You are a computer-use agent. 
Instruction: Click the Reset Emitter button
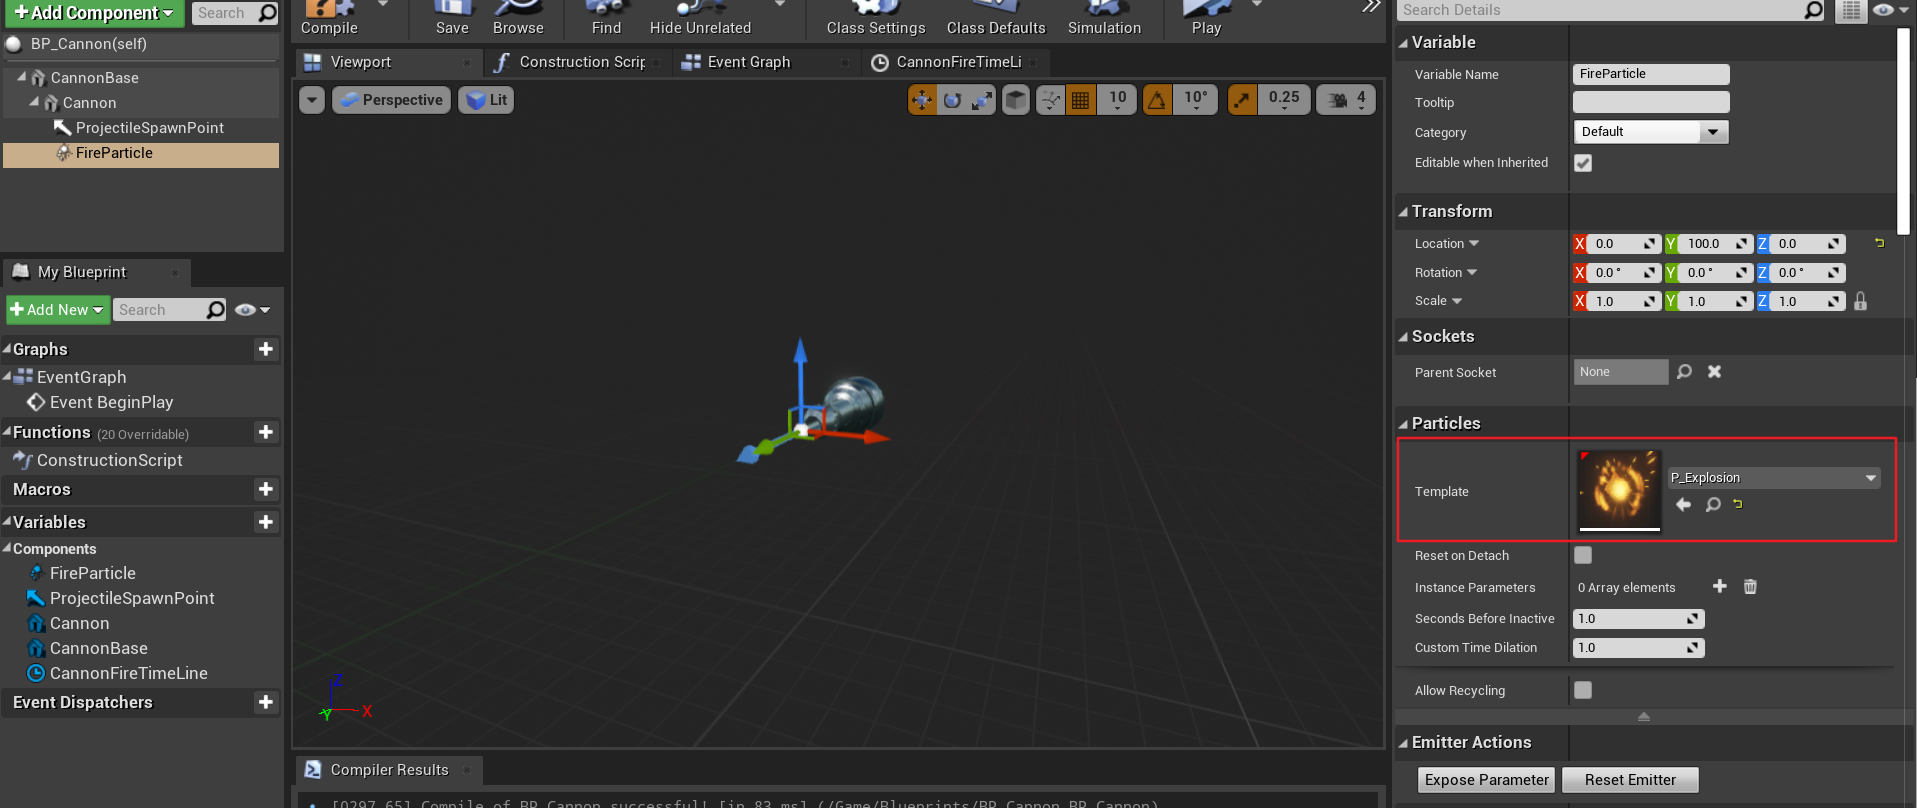click(x=1630, y=780)
